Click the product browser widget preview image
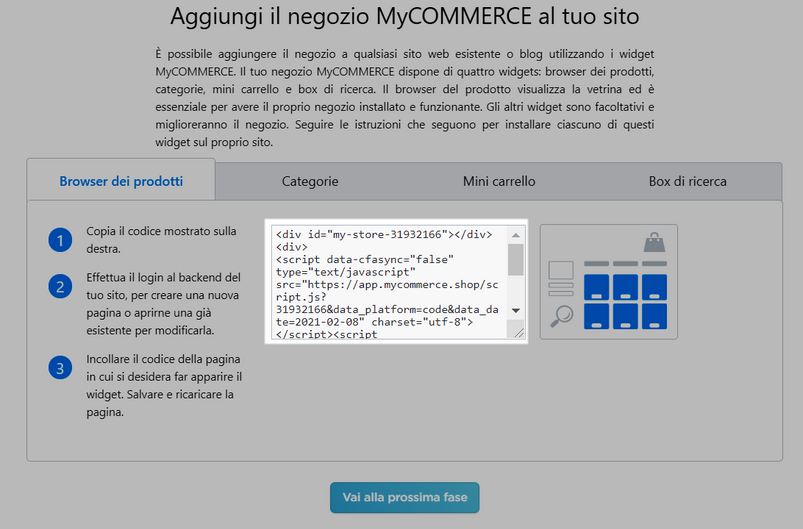The height and width of the screenshot is (529, 803). pos(608,282)
